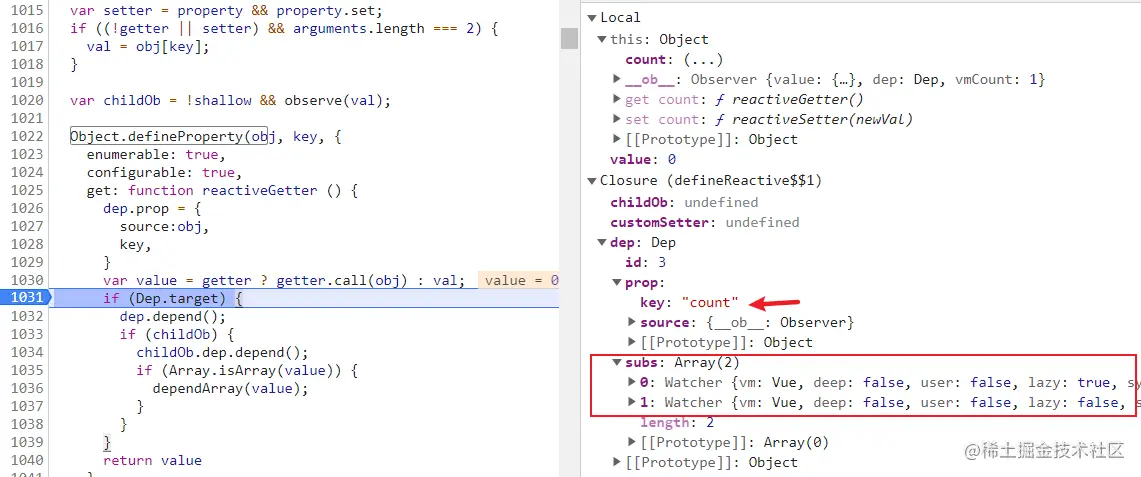
Task: Click 'var setter = property && property.set;' line
Action: pos(226,12)
